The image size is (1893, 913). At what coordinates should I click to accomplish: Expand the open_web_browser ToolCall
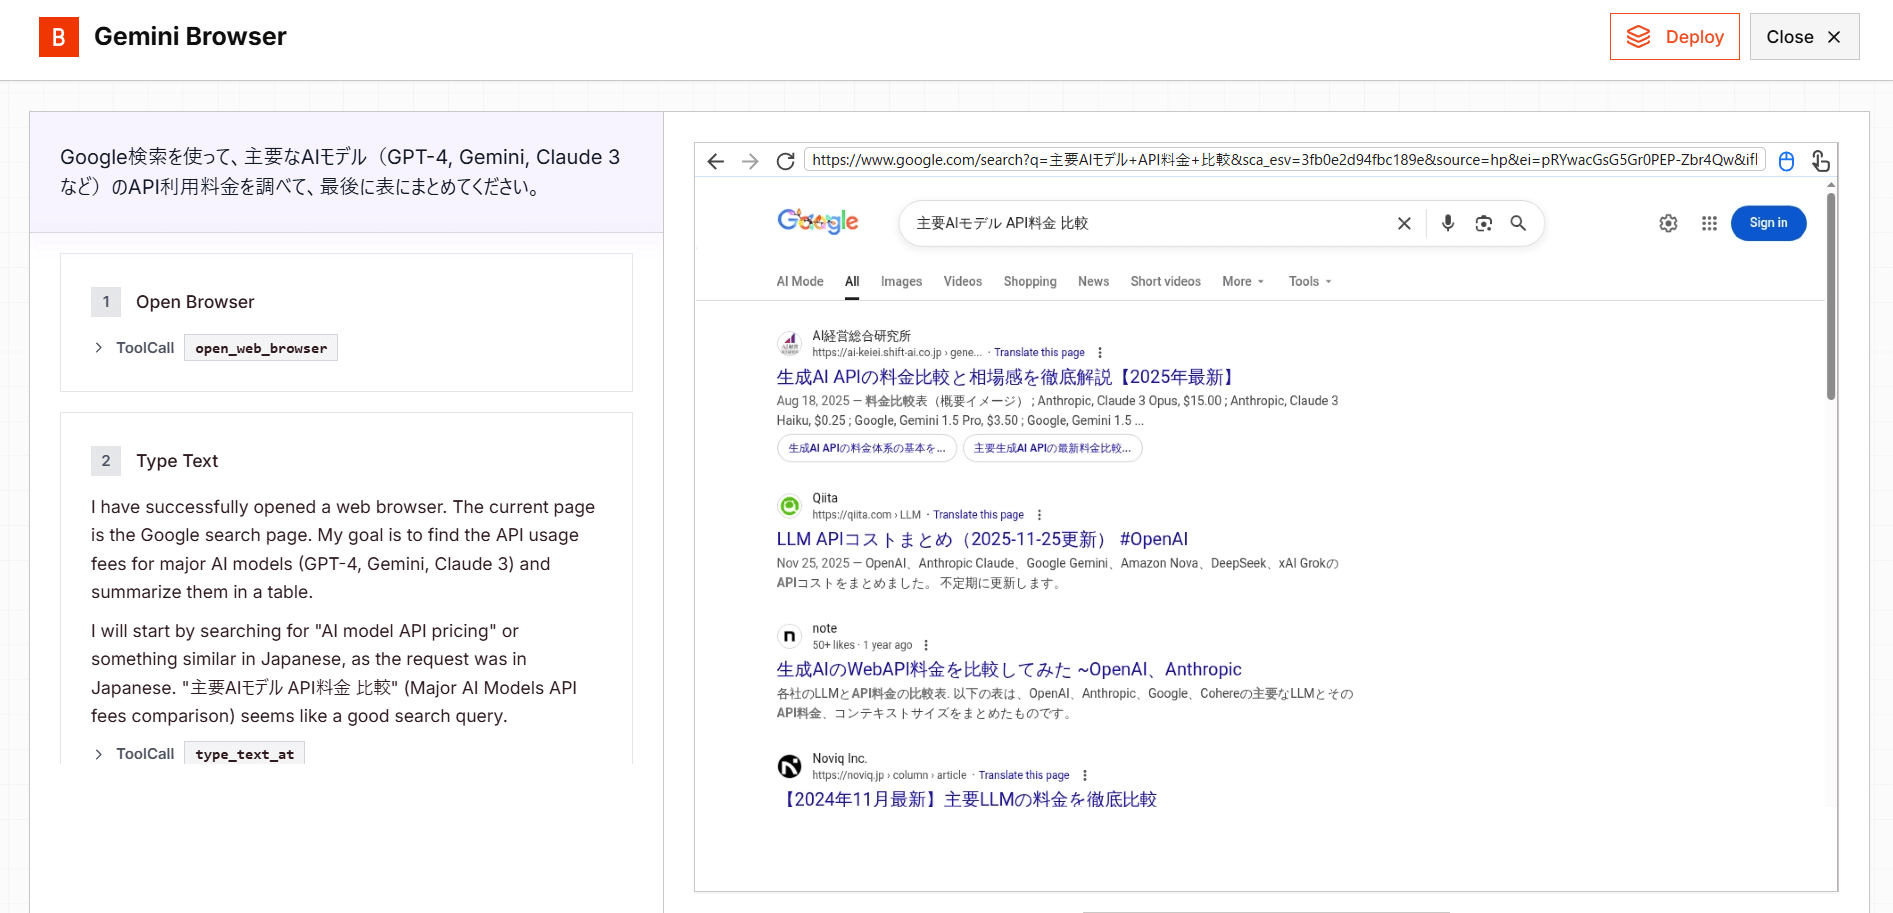tap(98, 348)
